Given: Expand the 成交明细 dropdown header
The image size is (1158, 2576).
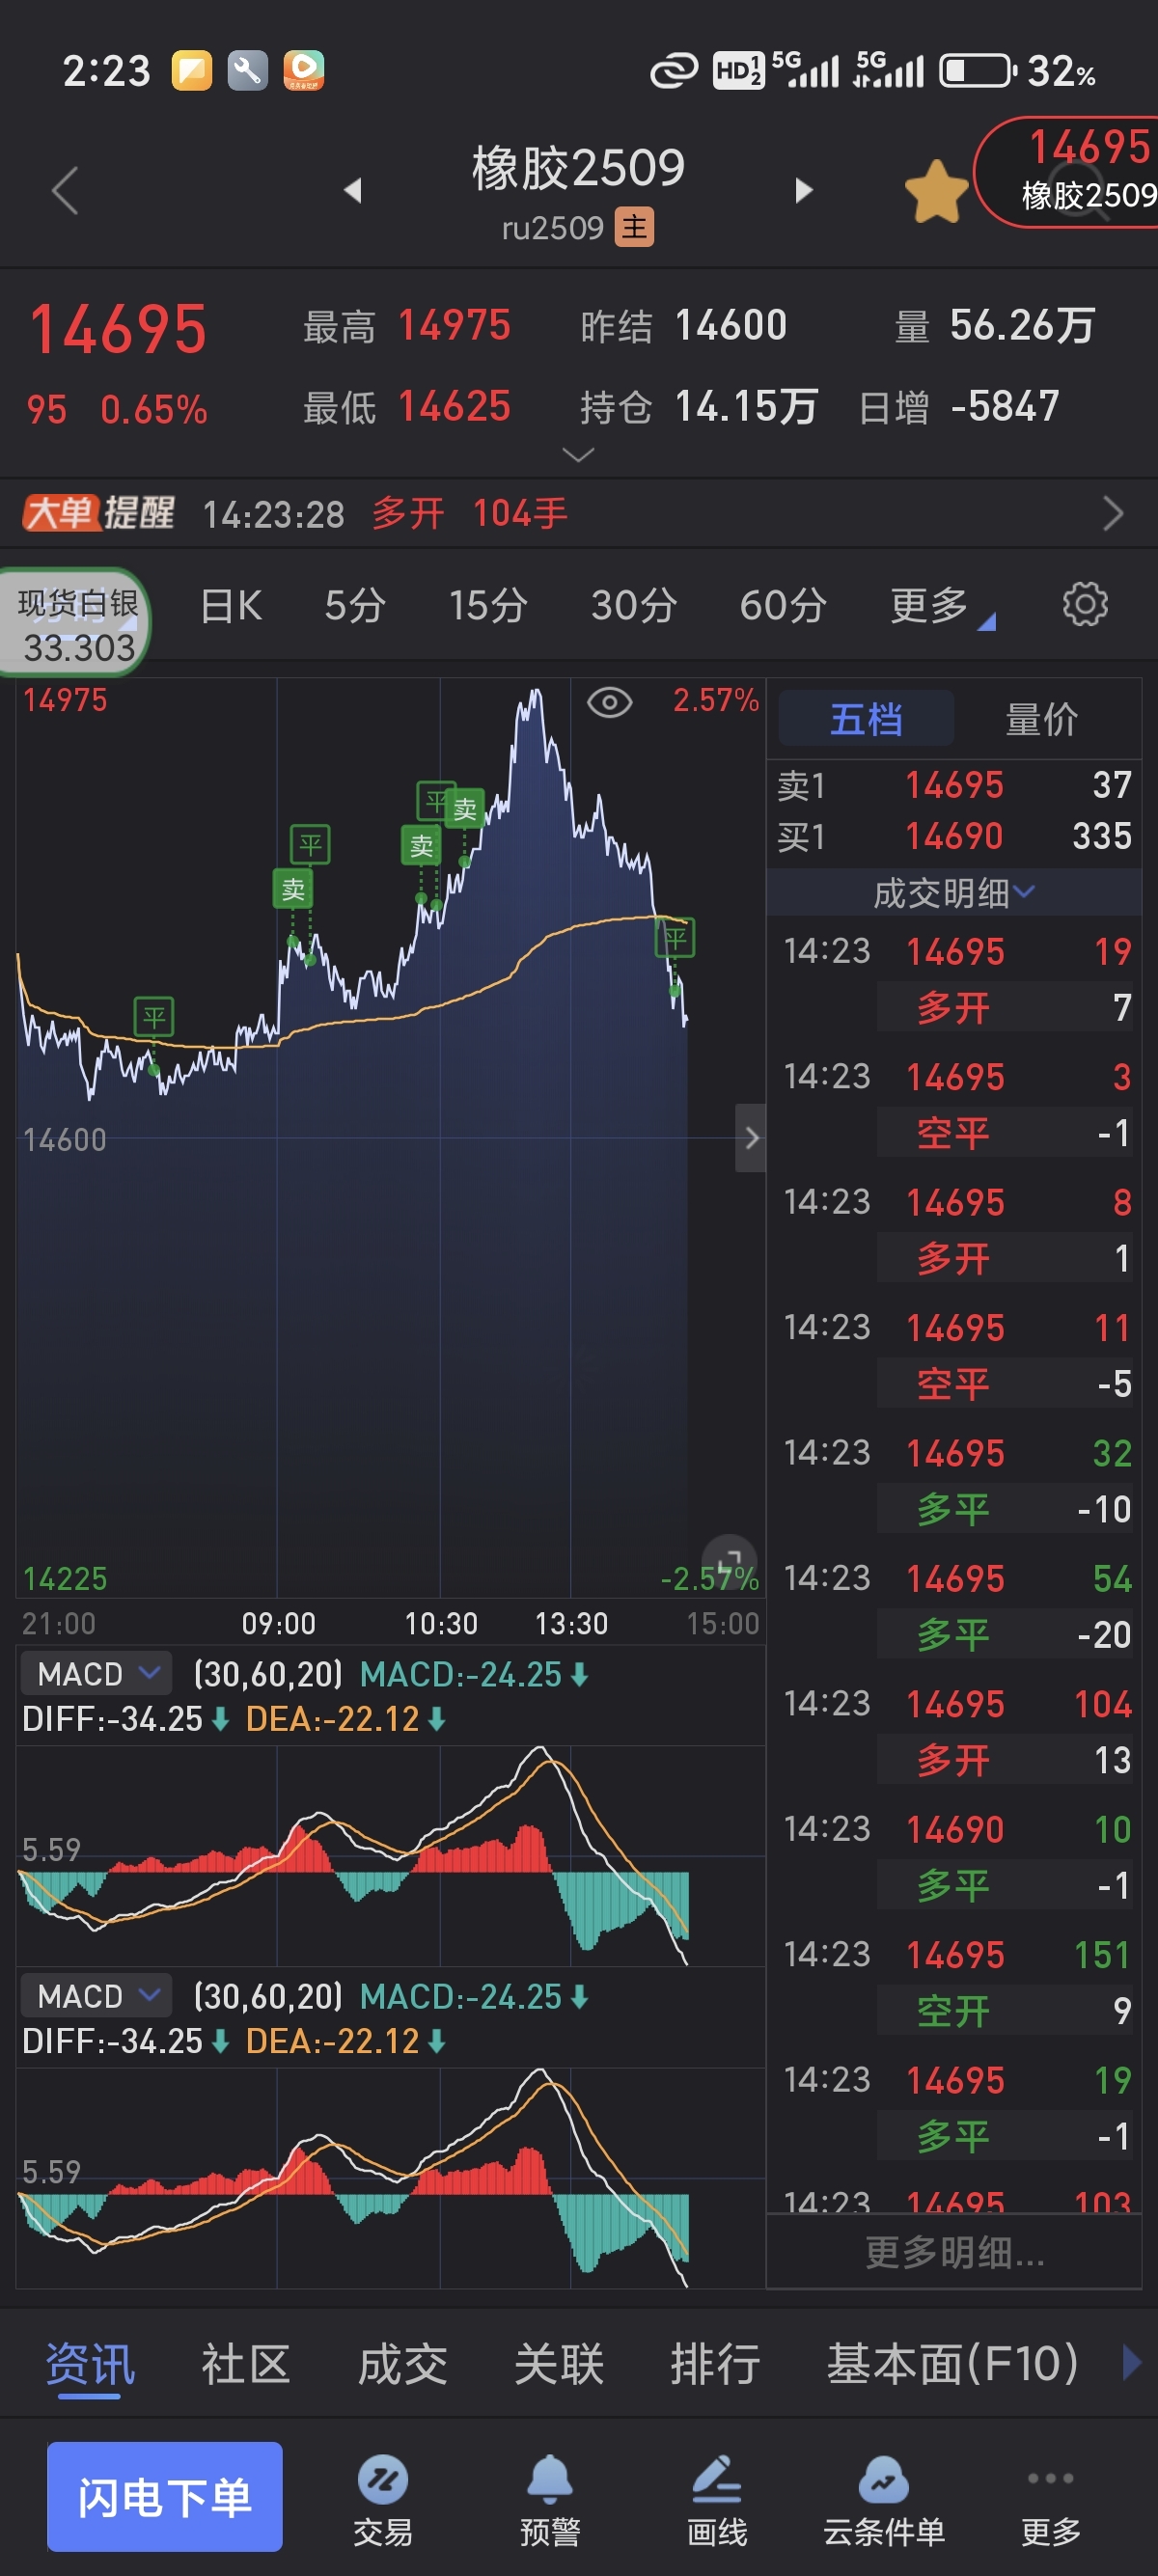Looking at the screenshot, I should pyautogui.click(x=954, y=892).
